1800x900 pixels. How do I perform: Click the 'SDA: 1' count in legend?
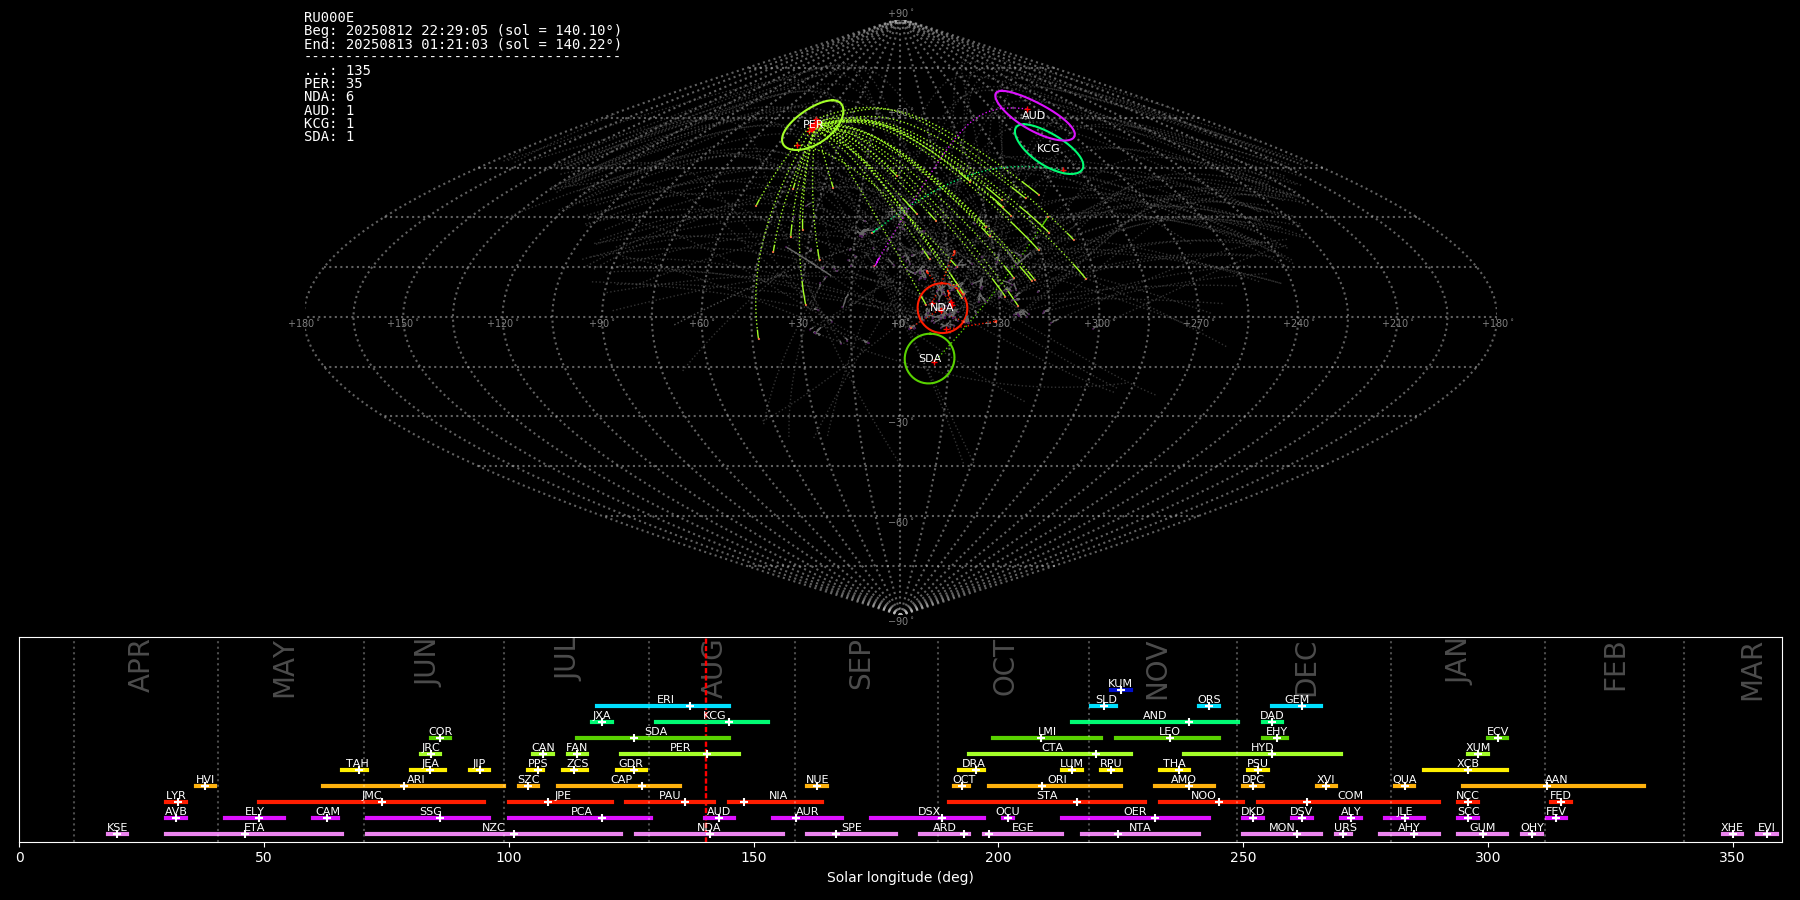tap(329, 136)
